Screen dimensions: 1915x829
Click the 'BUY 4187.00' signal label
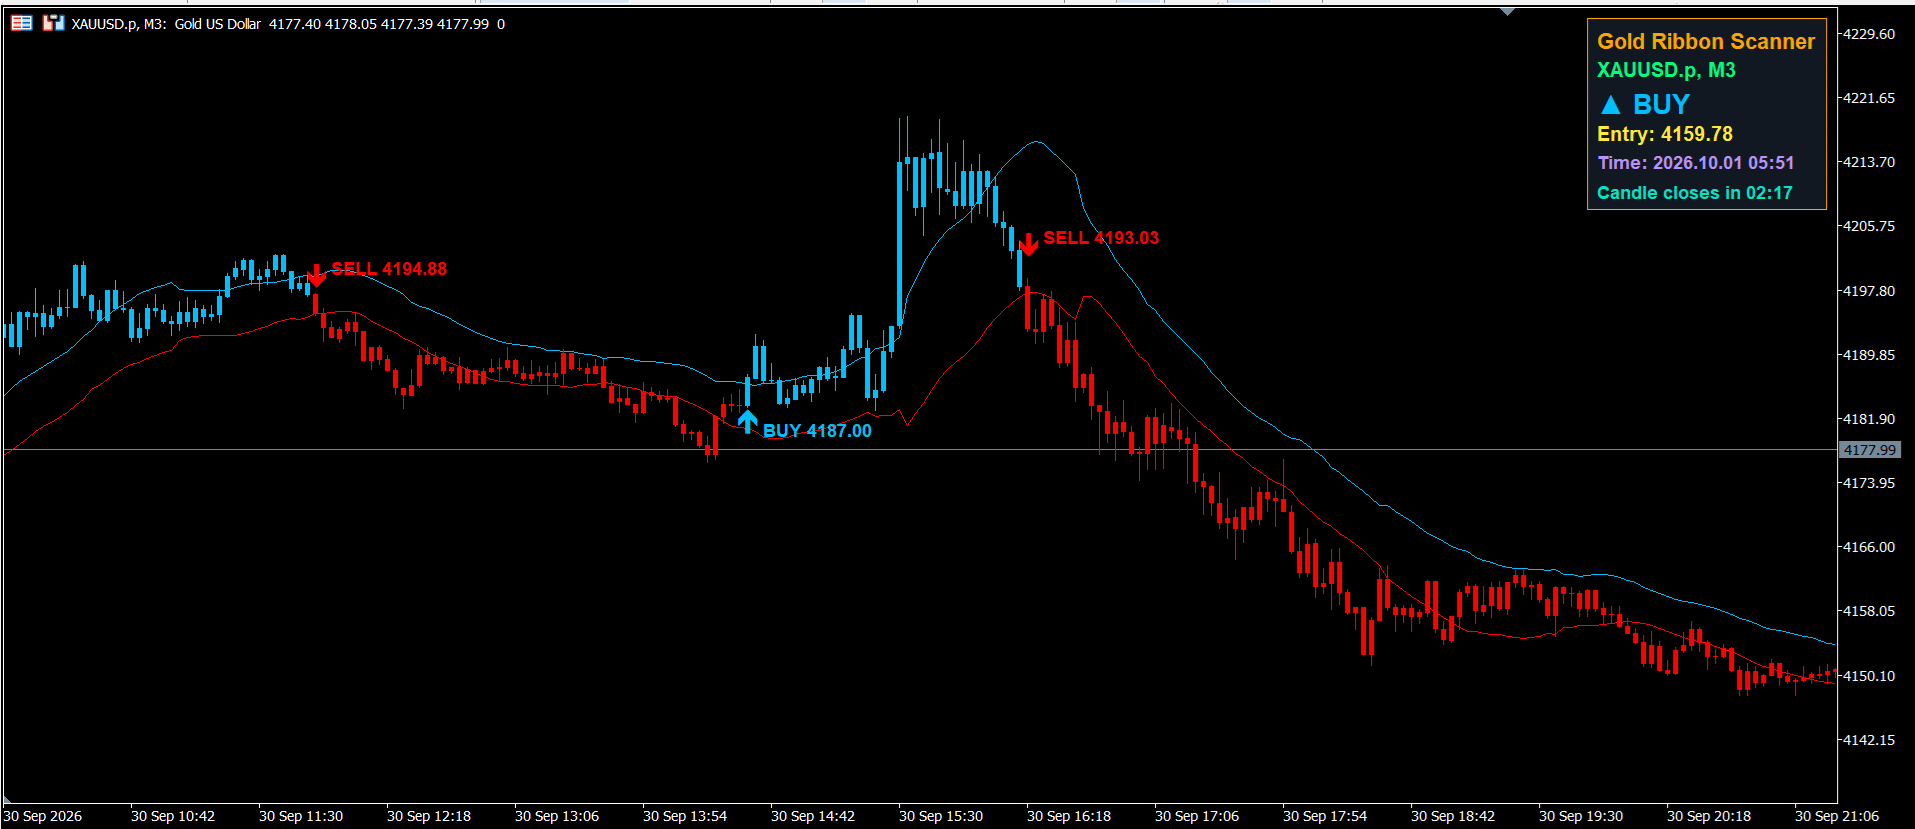click(817, 431)
